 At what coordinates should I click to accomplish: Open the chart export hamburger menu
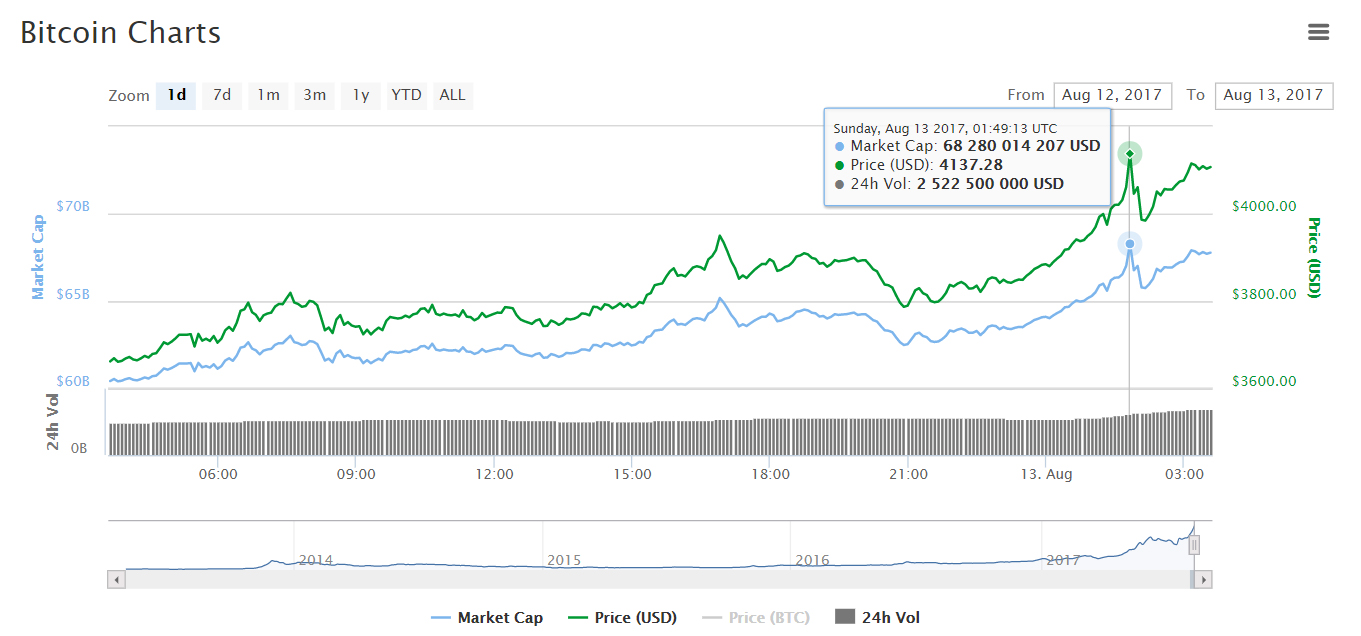pyautogui.click(x=1318, y=32)
